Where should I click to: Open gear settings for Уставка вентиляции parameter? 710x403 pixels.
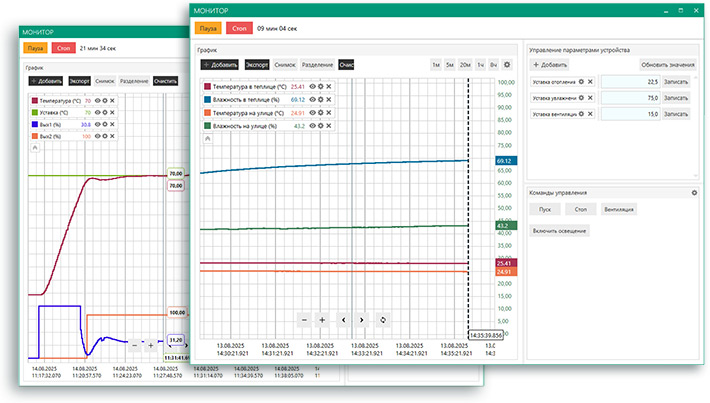point(581,114)
